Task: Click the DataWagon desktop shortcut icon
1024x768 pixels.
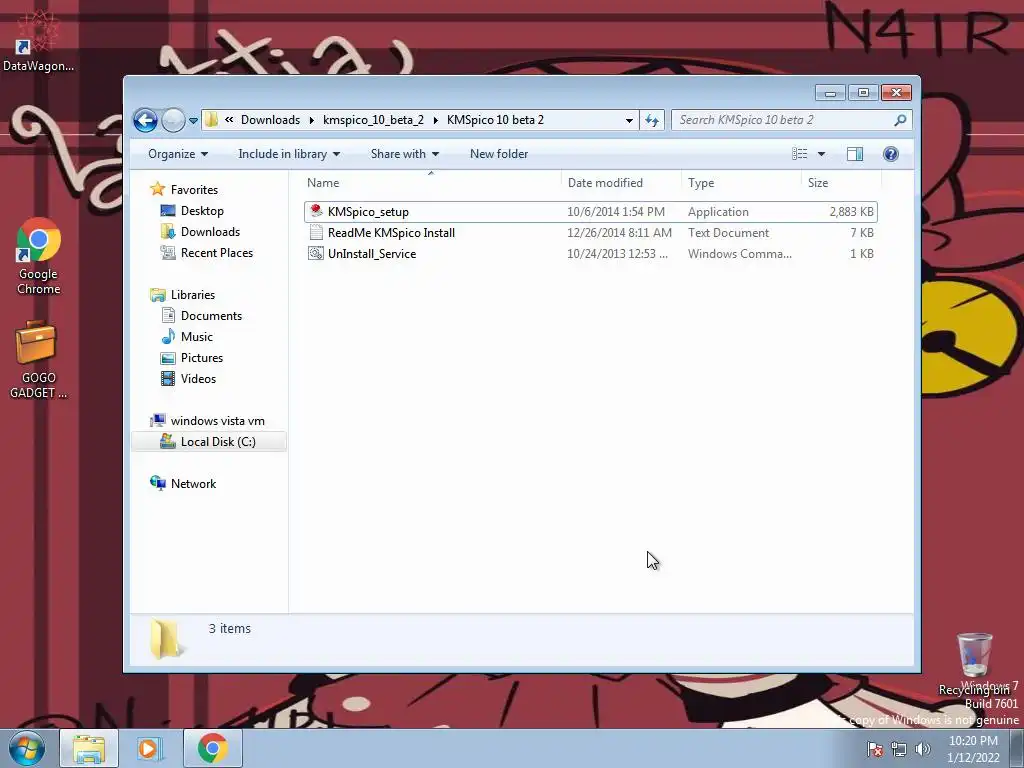Action: point(38,39)
